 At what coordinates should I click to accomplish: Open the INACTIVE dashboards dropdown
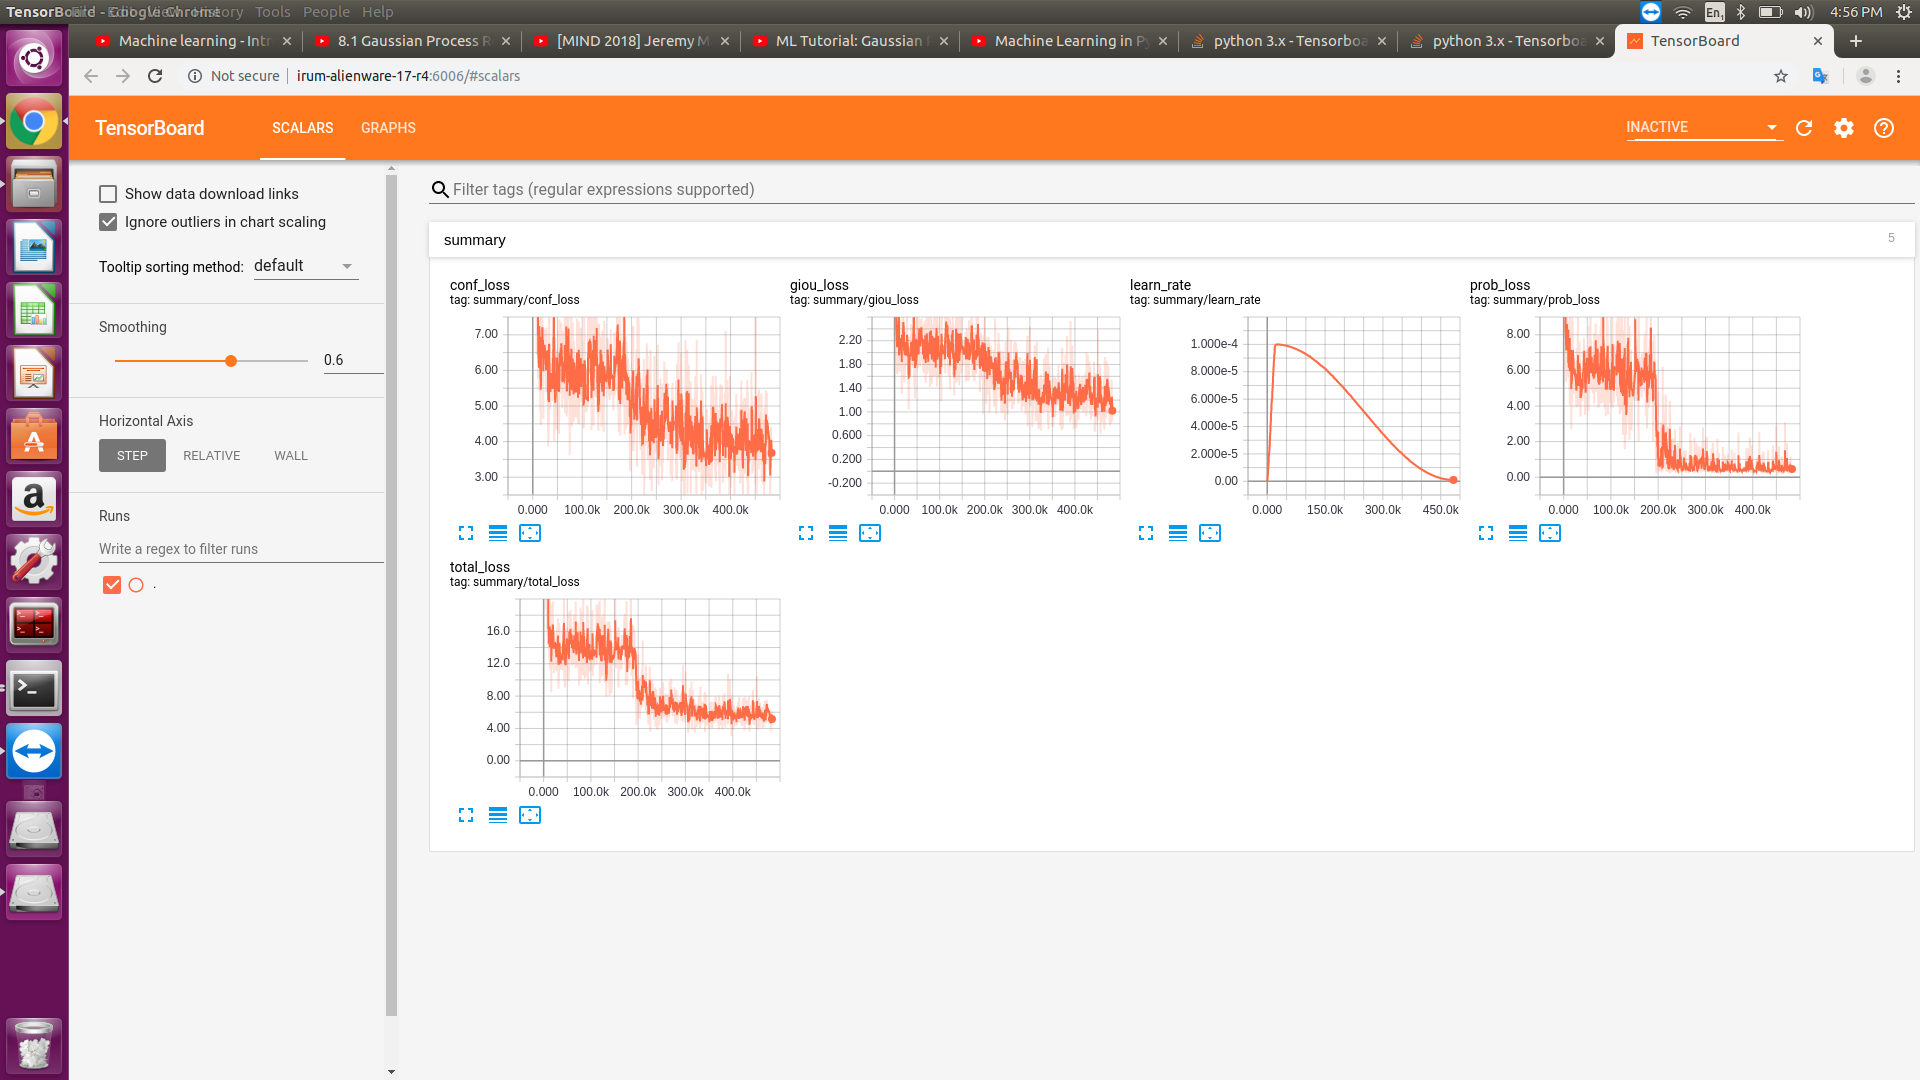tap(1703, 127)
